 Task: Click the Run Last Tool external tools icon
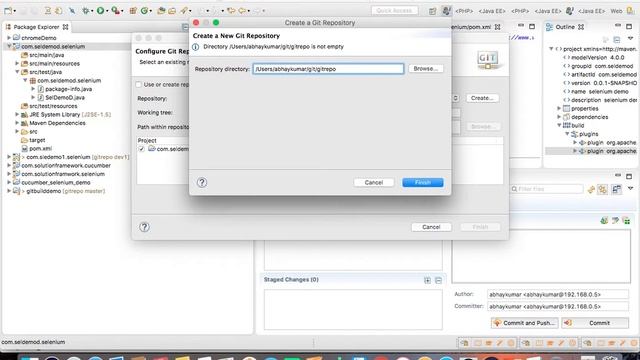click(x=116, y=11)
